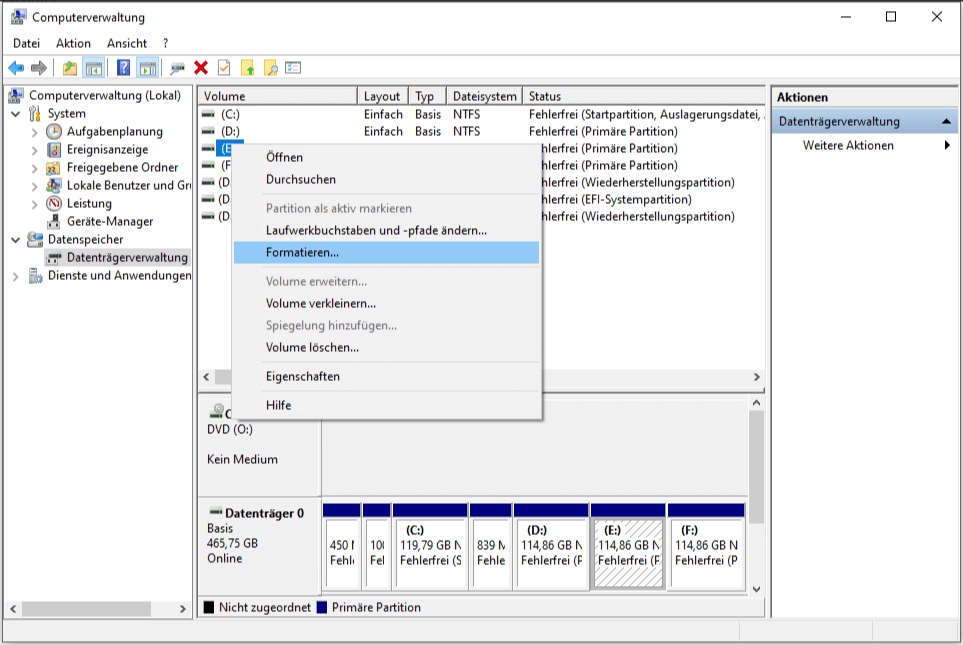This screenshot has height=645, width=963.
Task: Click the Dienste und Anwendungen icon
Action: click(x=35, y=276)
